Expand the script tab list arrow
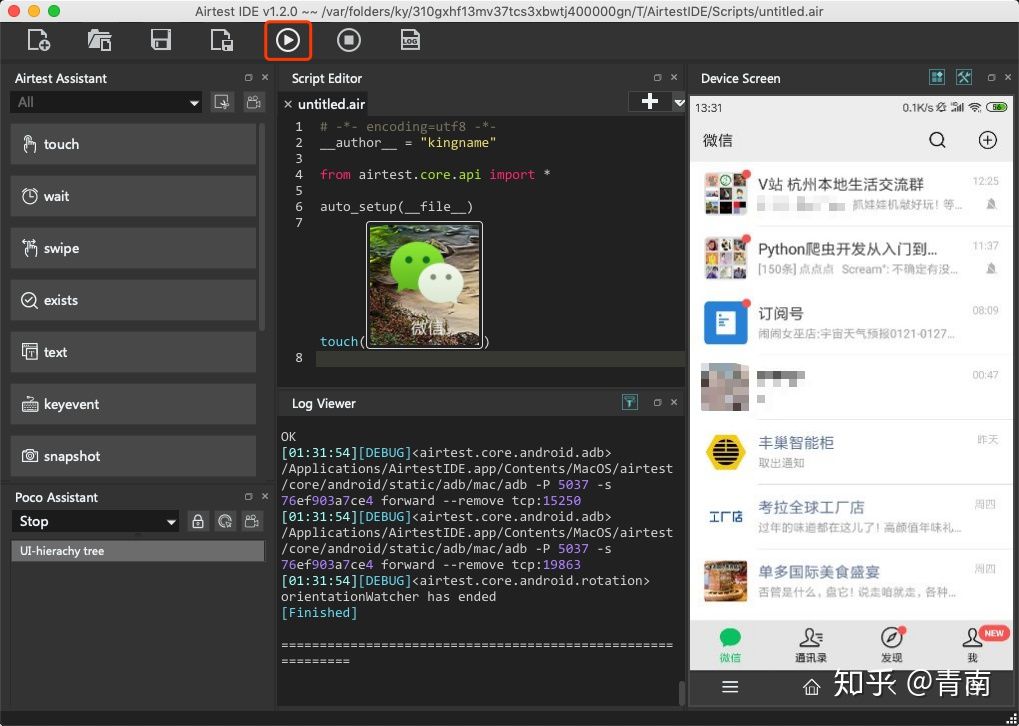1019x726 pixels. 679,103
